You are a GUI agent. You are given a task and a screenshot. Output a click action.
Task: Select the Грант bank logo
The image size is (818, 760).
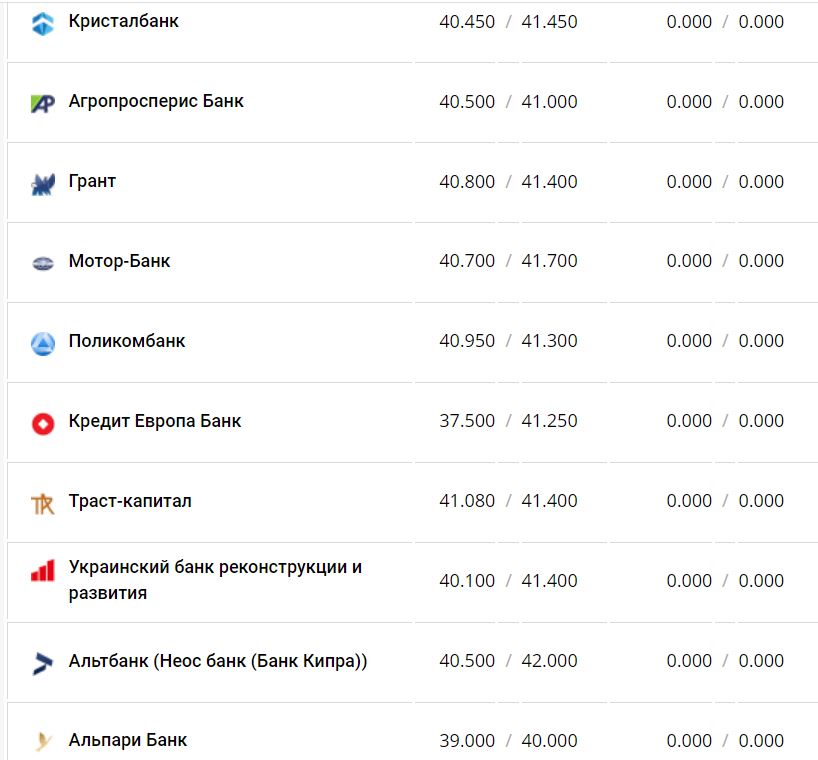click(x=42, y=184)
